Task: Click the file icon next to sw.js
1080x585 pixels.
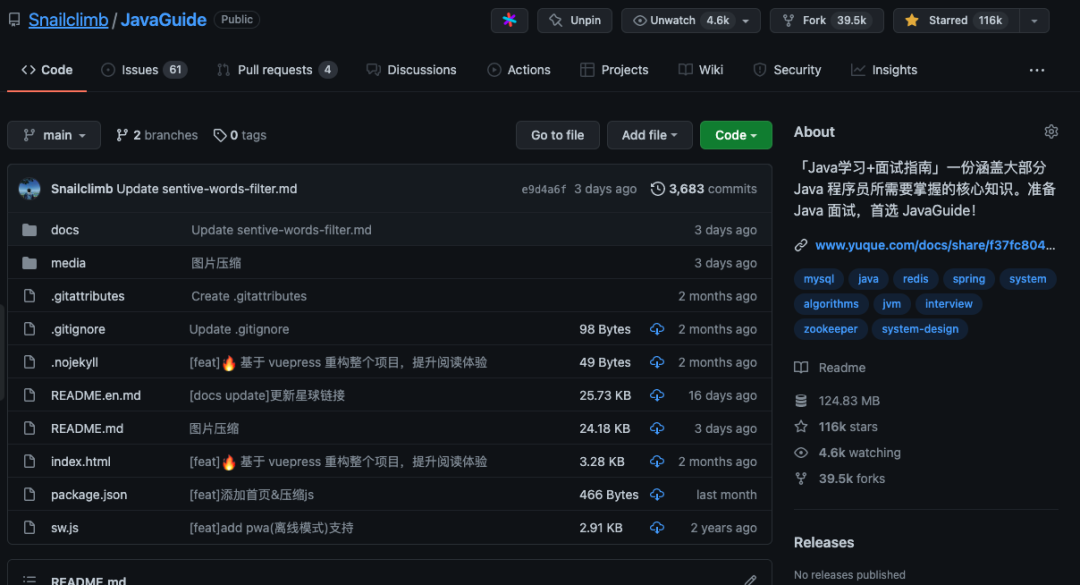Action: point(29,528)
